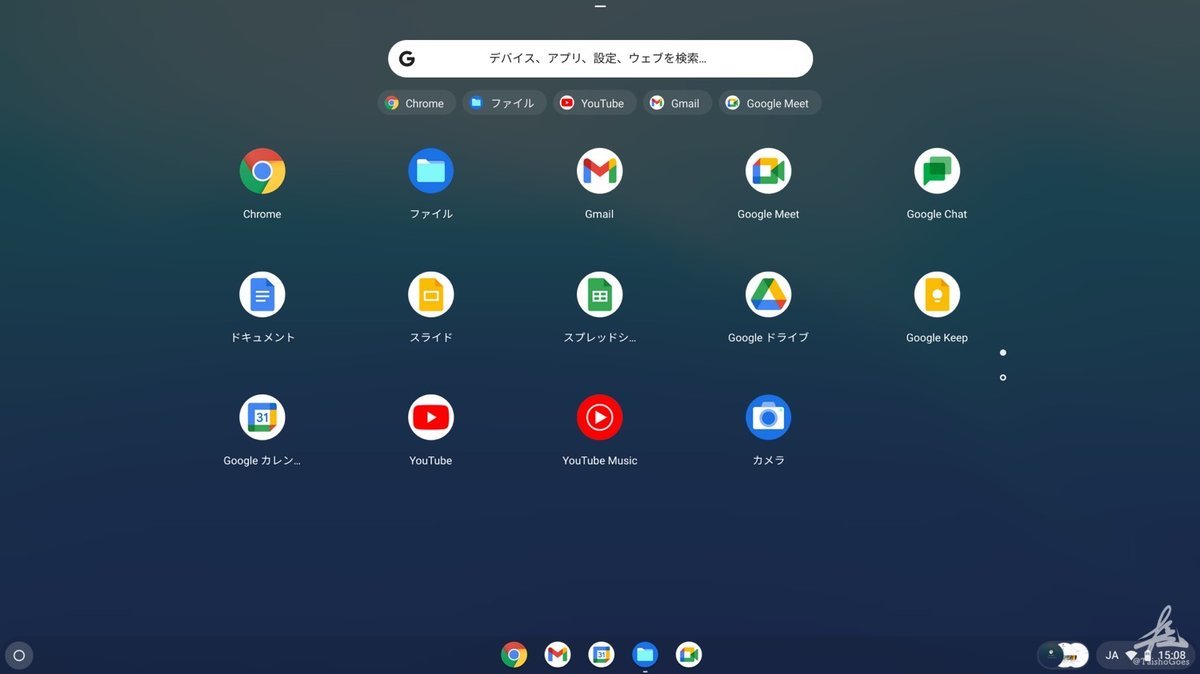Viewport: 1200px width, 674px height.
Task: Click the YouTube suggestion chip
Action: (594, 103)
